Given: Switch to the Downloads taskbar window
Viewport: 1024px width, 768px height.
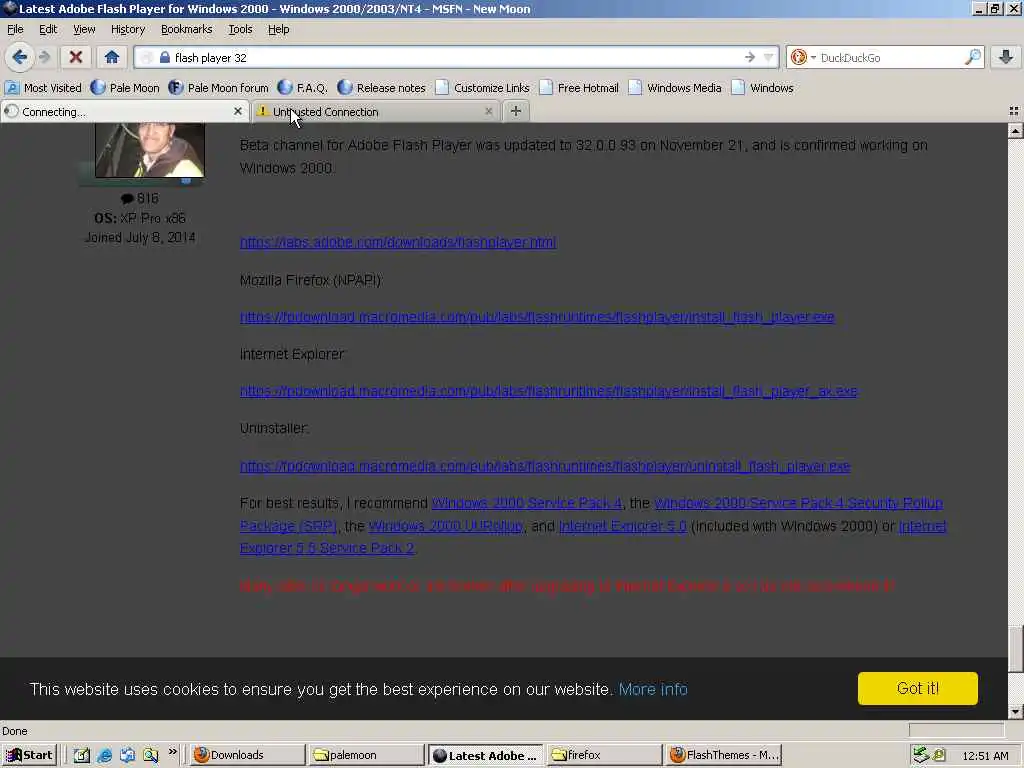Looking at the screenshot, I should click(246, 755).
